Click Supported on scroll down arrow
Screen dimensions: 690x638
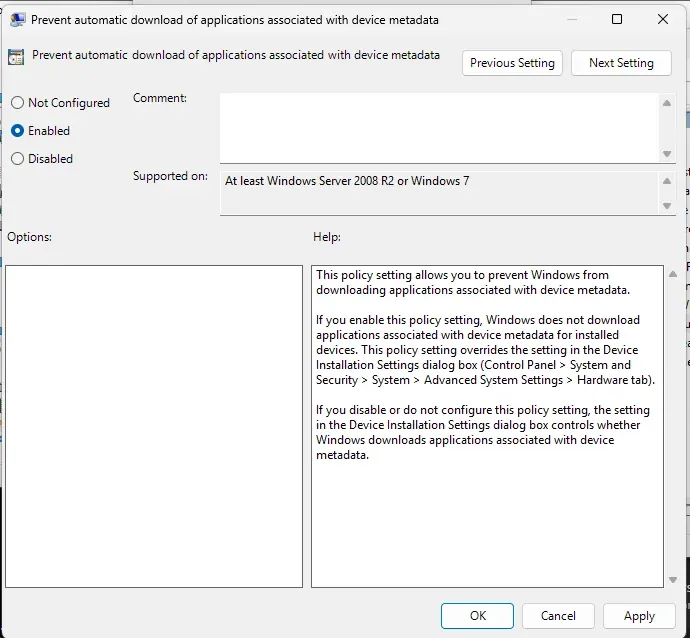(x=667, y=205)
